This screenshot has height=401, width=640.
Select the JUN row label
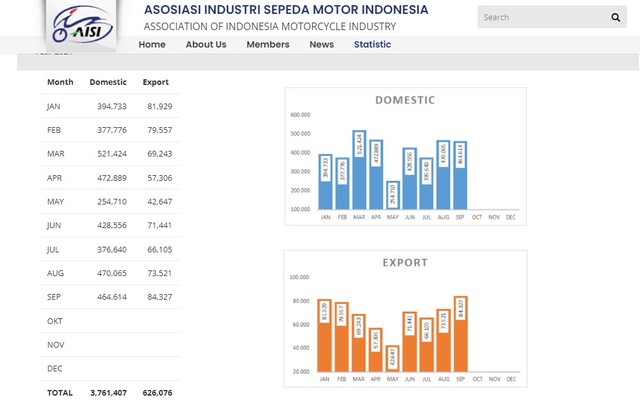coord(54,225)
